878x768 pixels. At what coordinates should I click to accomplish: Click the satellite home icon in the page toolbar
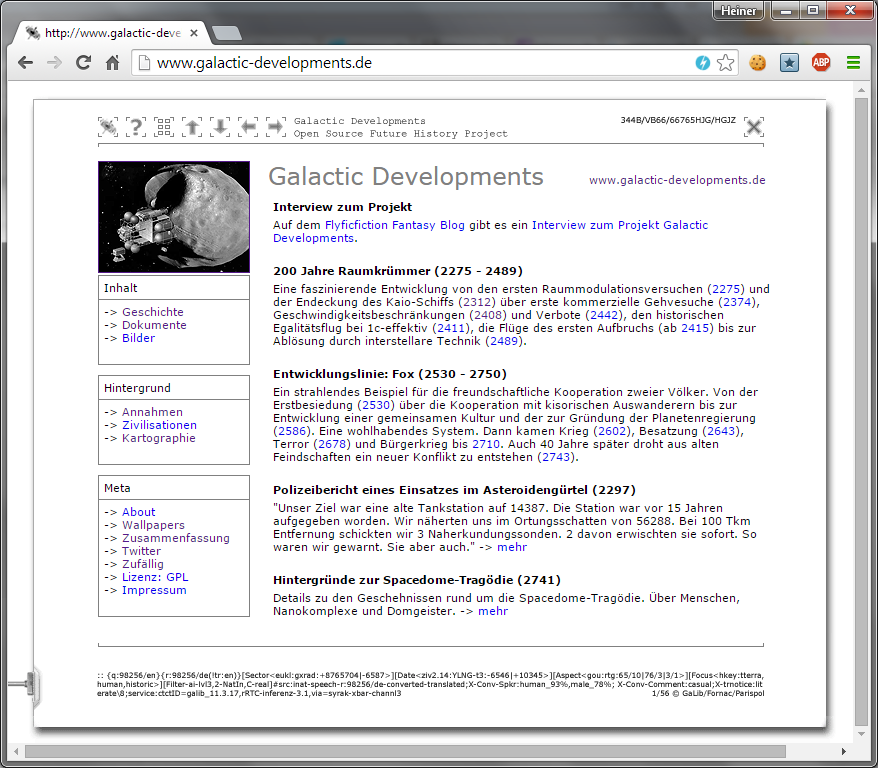tap(108, 127)
